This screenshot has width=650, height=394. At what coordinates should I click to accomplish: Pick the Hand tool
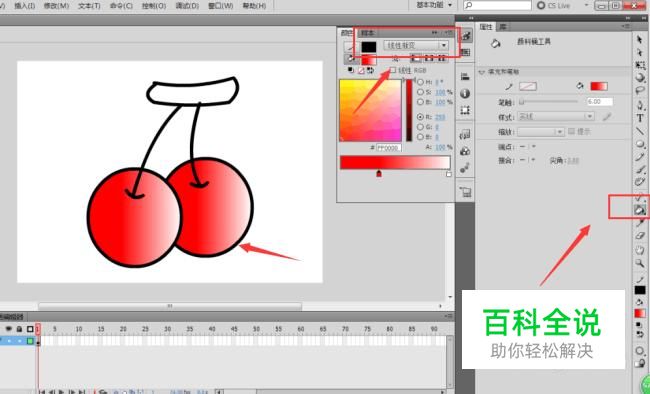640,250
